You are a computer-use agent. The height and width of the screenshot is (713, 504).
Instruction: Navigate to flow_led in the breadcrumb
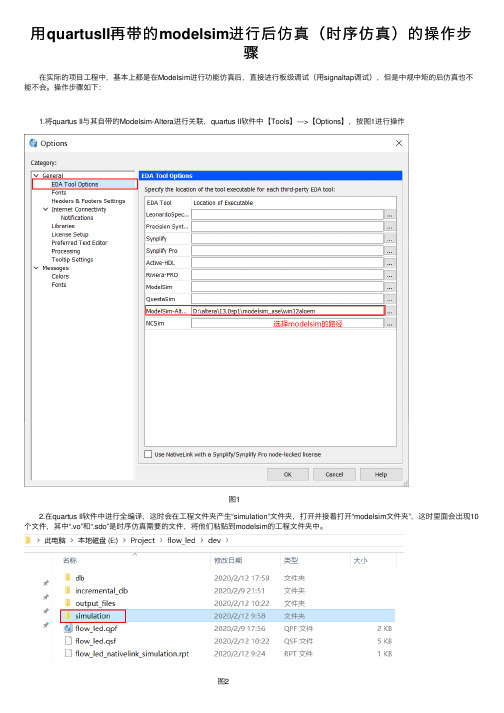tap(181, 540)
